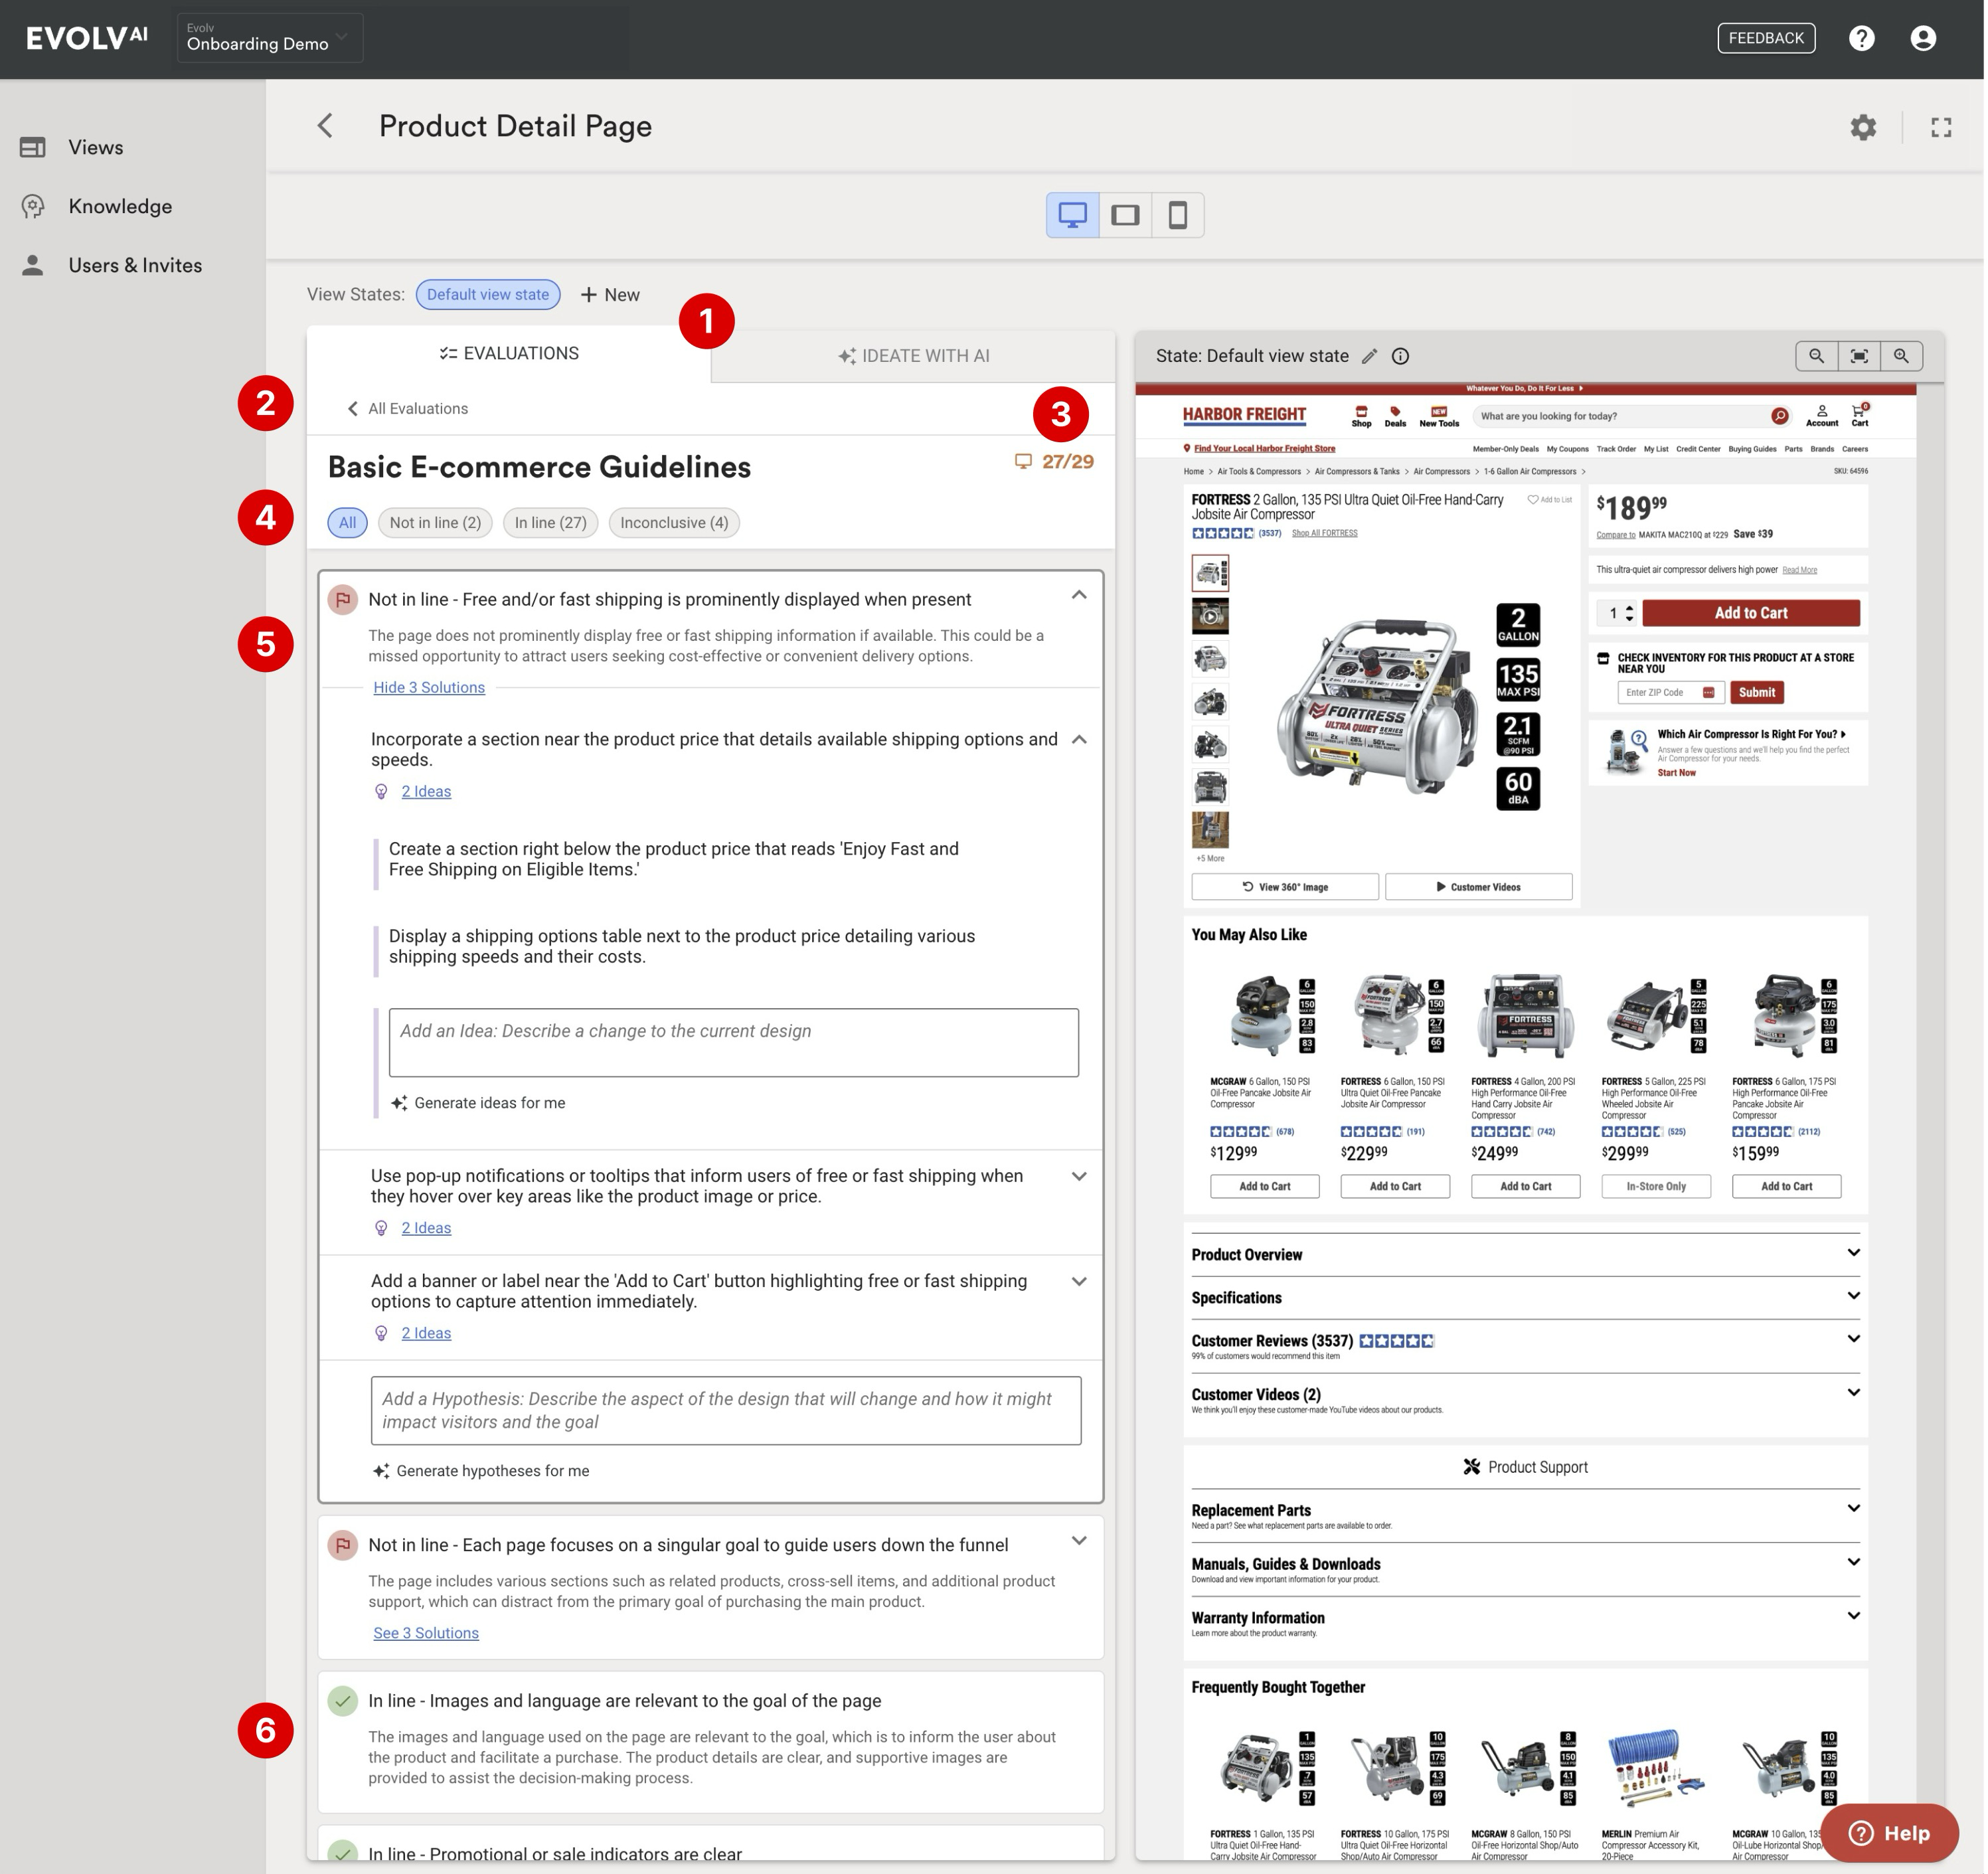Filter evaluations by Not in line (2)

pyautogui.click(x=435, y=523)
